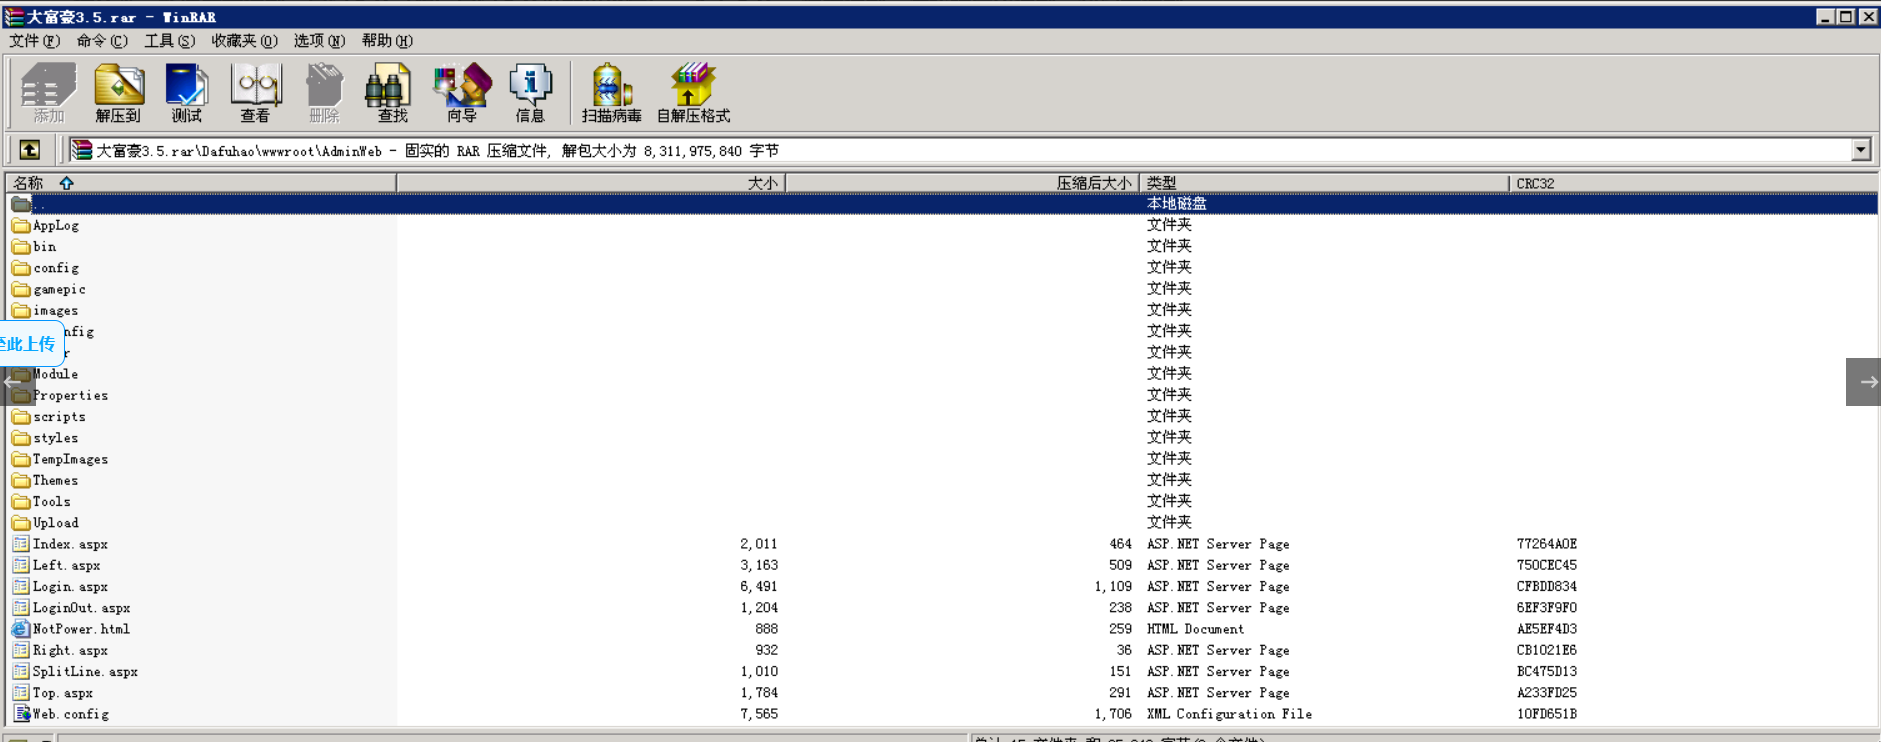Click size value 6,491
This screenshot has height=742, width=1881.
758,586
